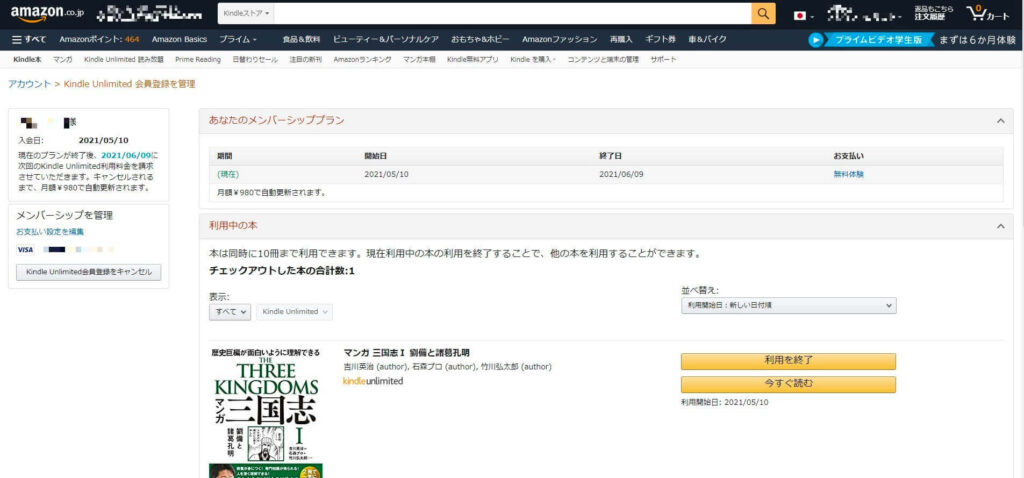The height and width of the screenshot is (478, 1024).
Task: Click the Japan flag language selector
Action: tap(803, 15)
